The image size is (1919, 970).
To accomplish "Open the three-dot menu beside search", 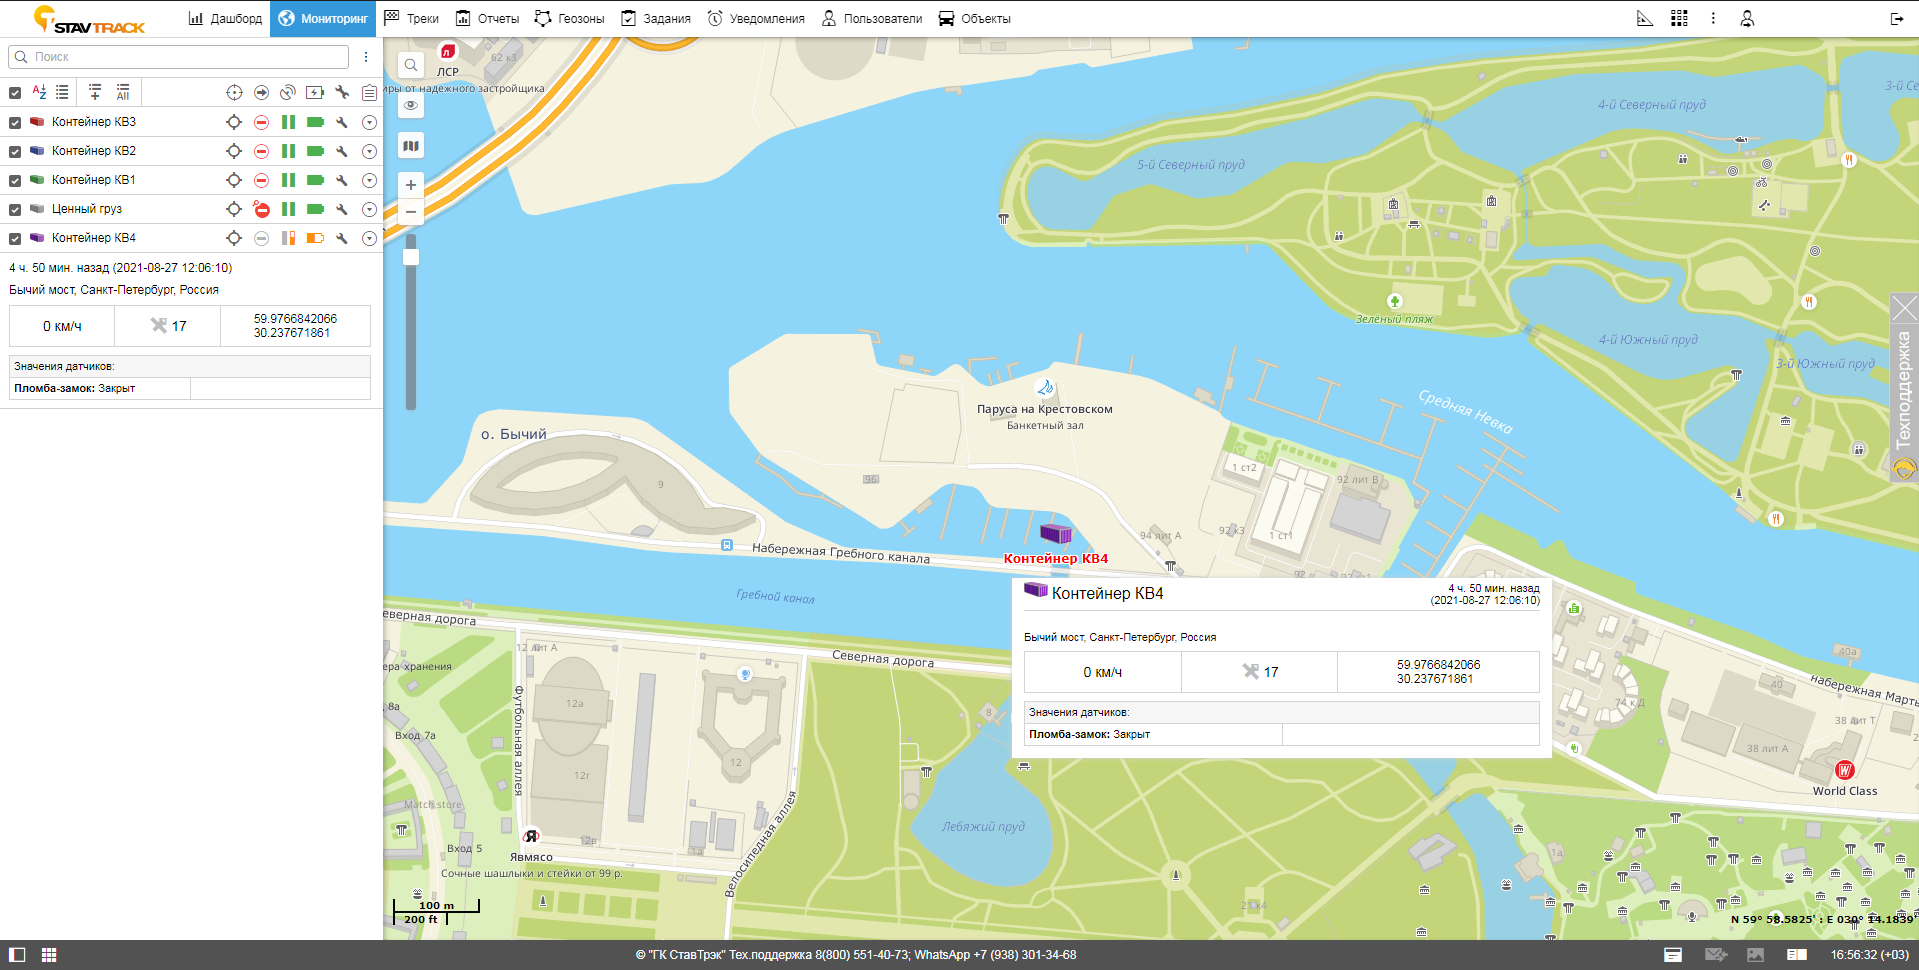I will pyautogui.click(x=366, y=57).
